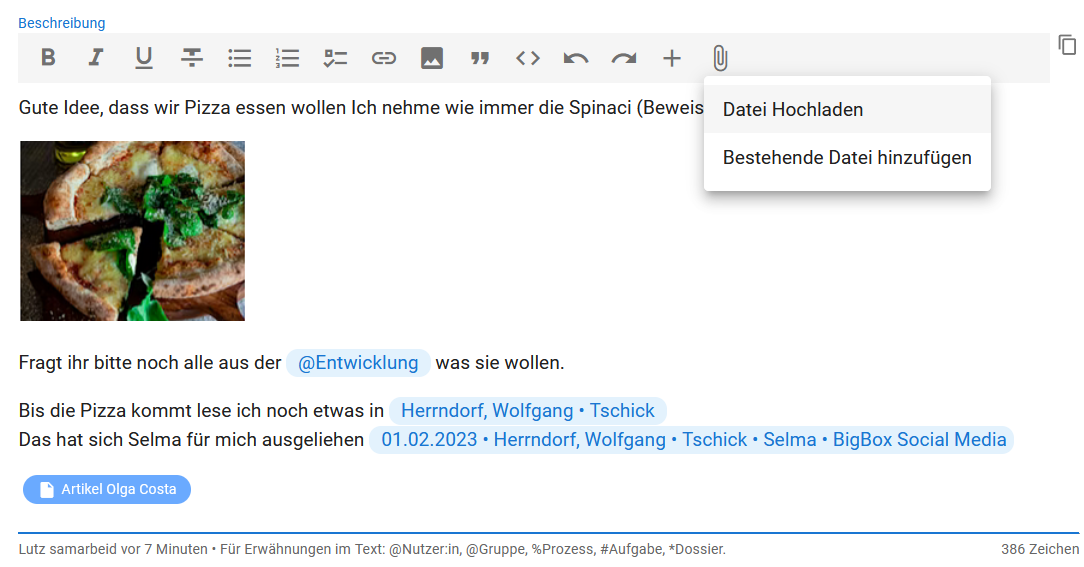Apply strikethrough formatting
This screenshot has height=567, width=1084.
(x=192, y=58)
